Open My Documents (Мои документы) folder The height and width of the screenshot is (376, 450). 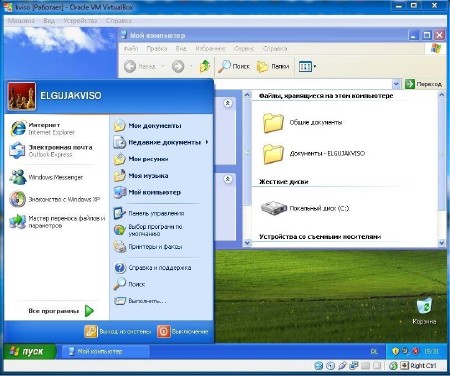coord(148,126)
